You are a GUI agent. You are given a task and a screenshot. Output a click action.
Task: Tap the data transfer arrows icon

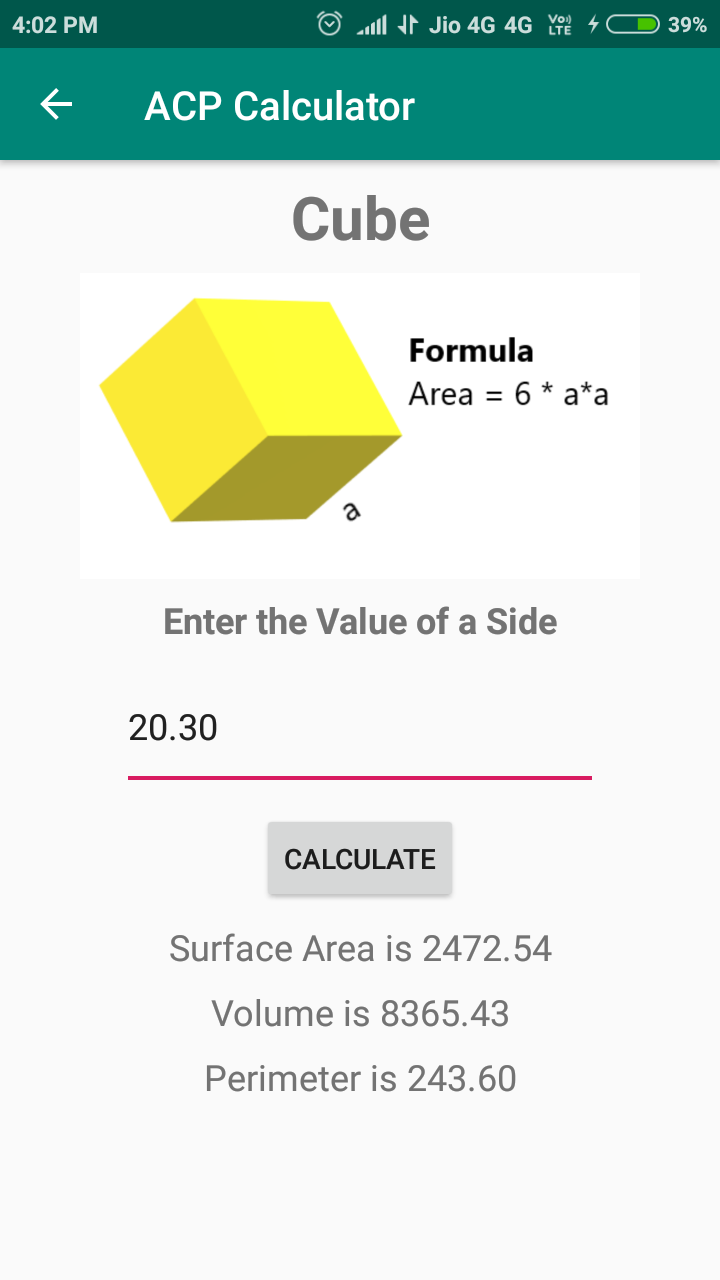pyautogui.click(x=408, y=25)
